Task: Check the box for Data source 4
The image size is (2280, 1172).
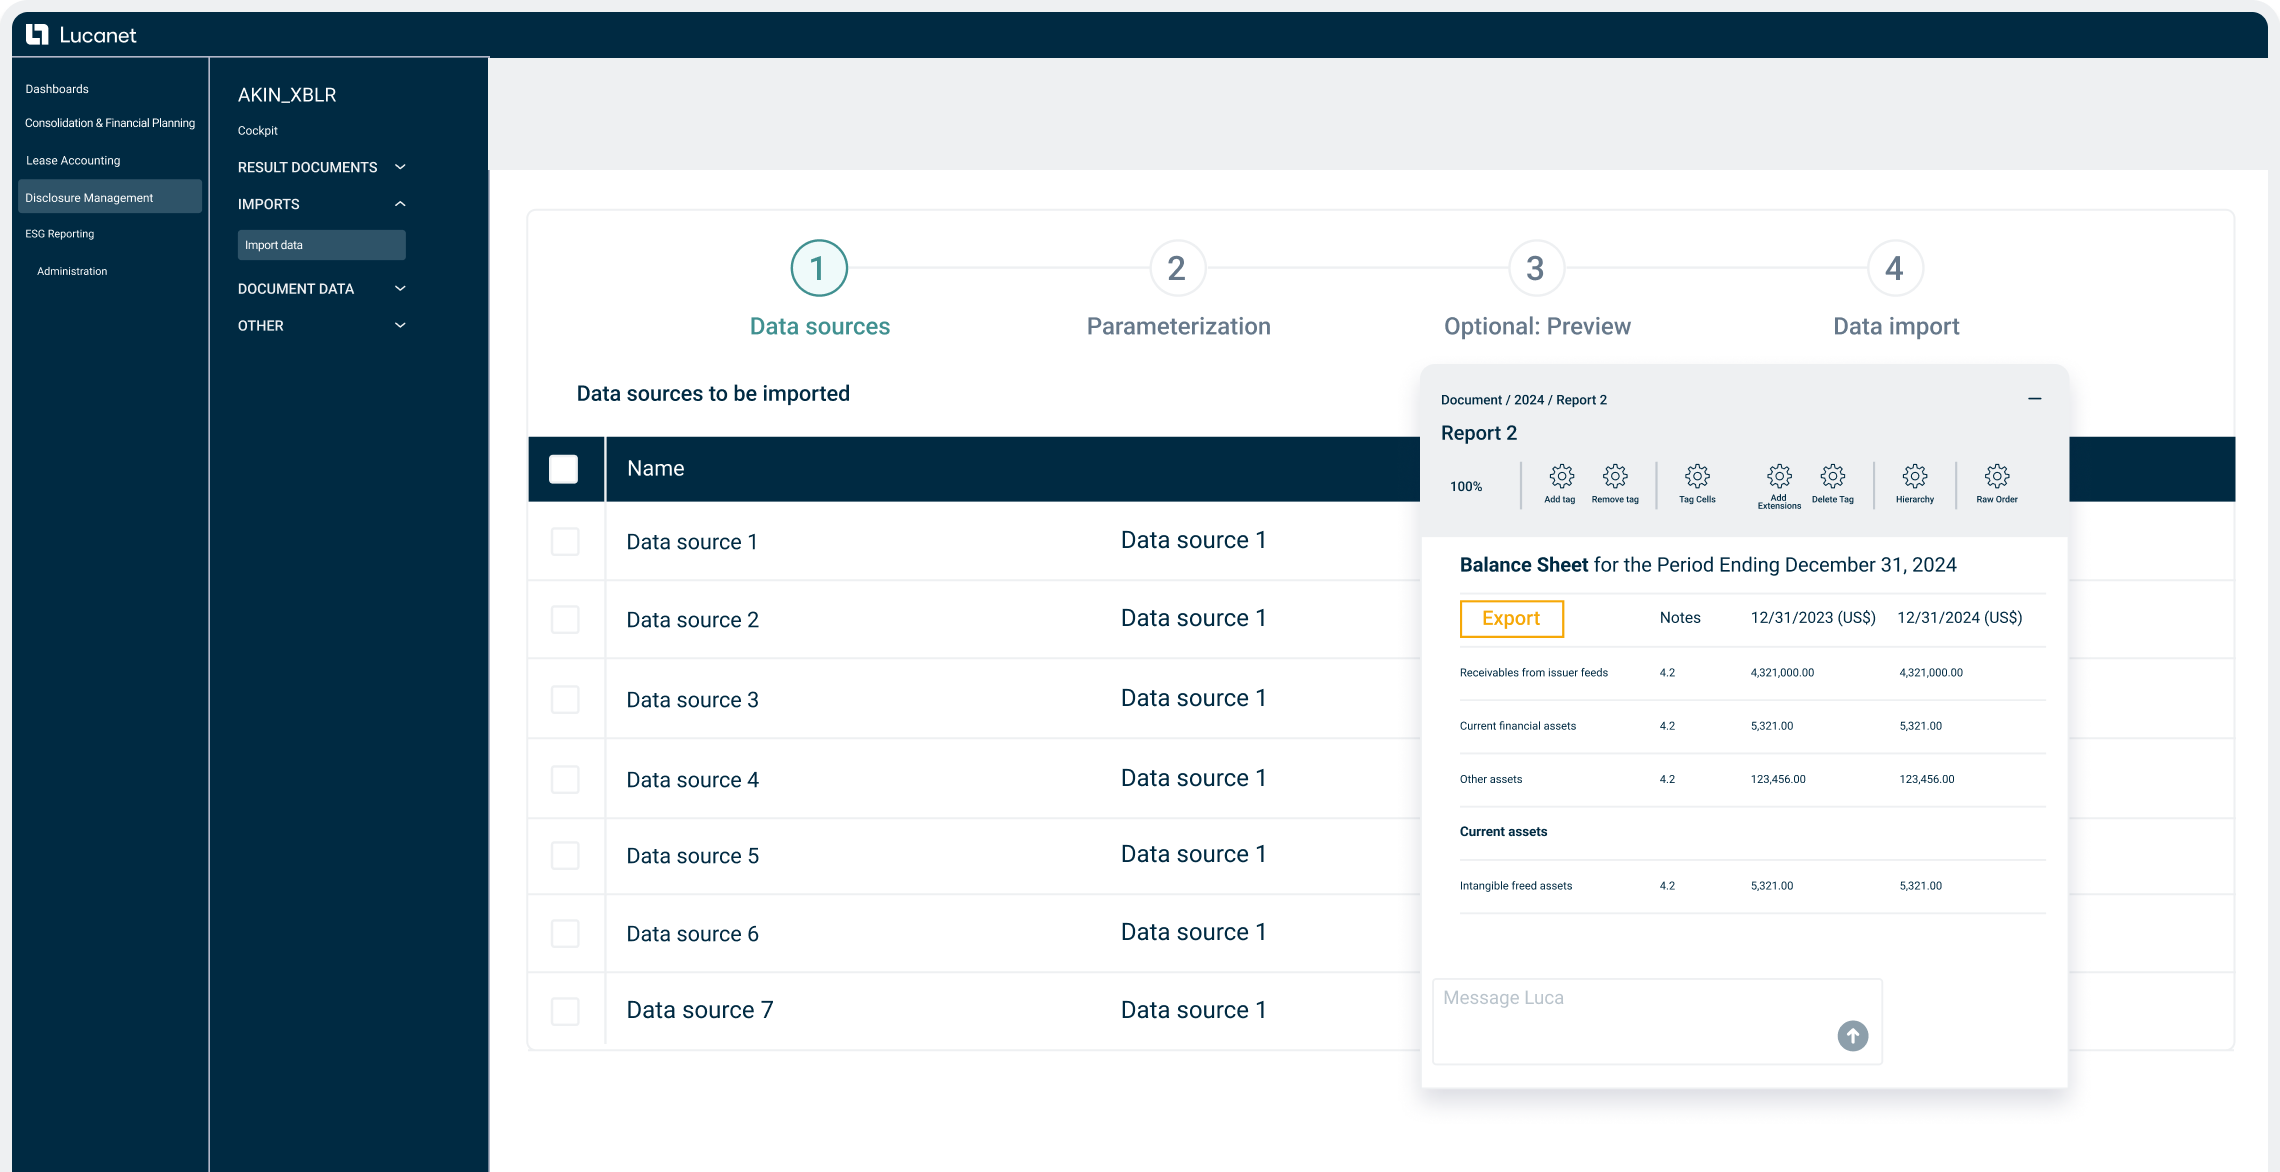Action: [565, 779]
